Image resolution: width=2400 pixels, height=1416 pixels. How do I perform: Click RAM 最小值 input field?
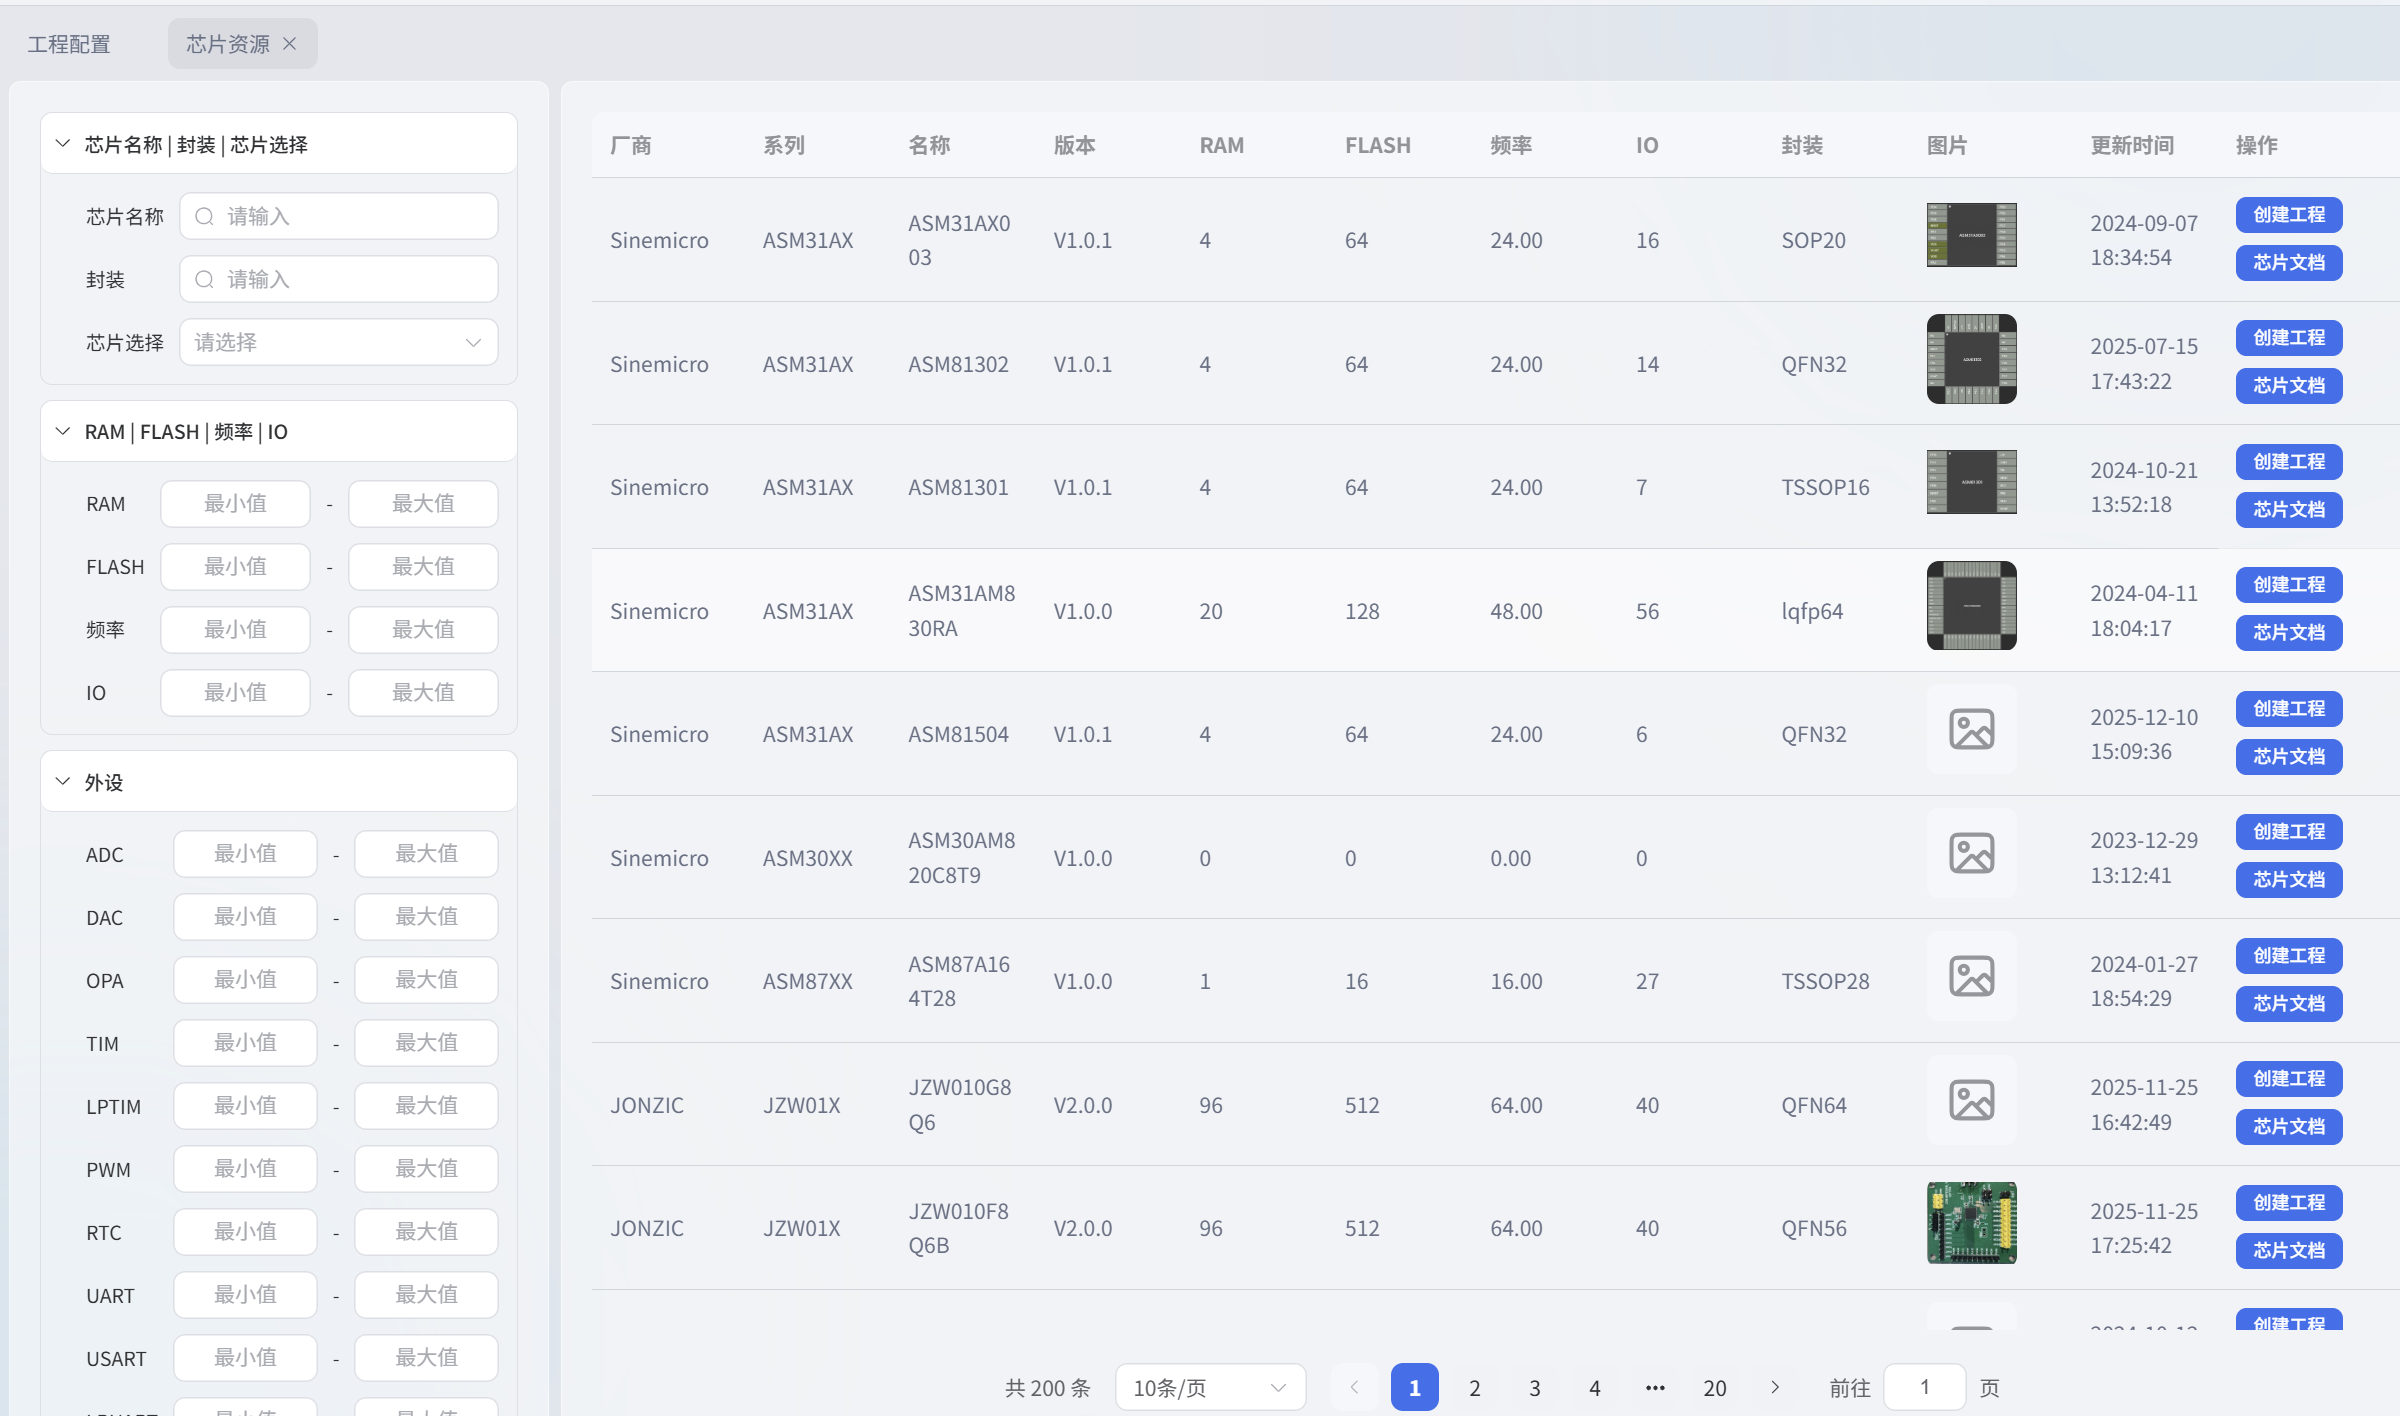click(x=236, y=504)
